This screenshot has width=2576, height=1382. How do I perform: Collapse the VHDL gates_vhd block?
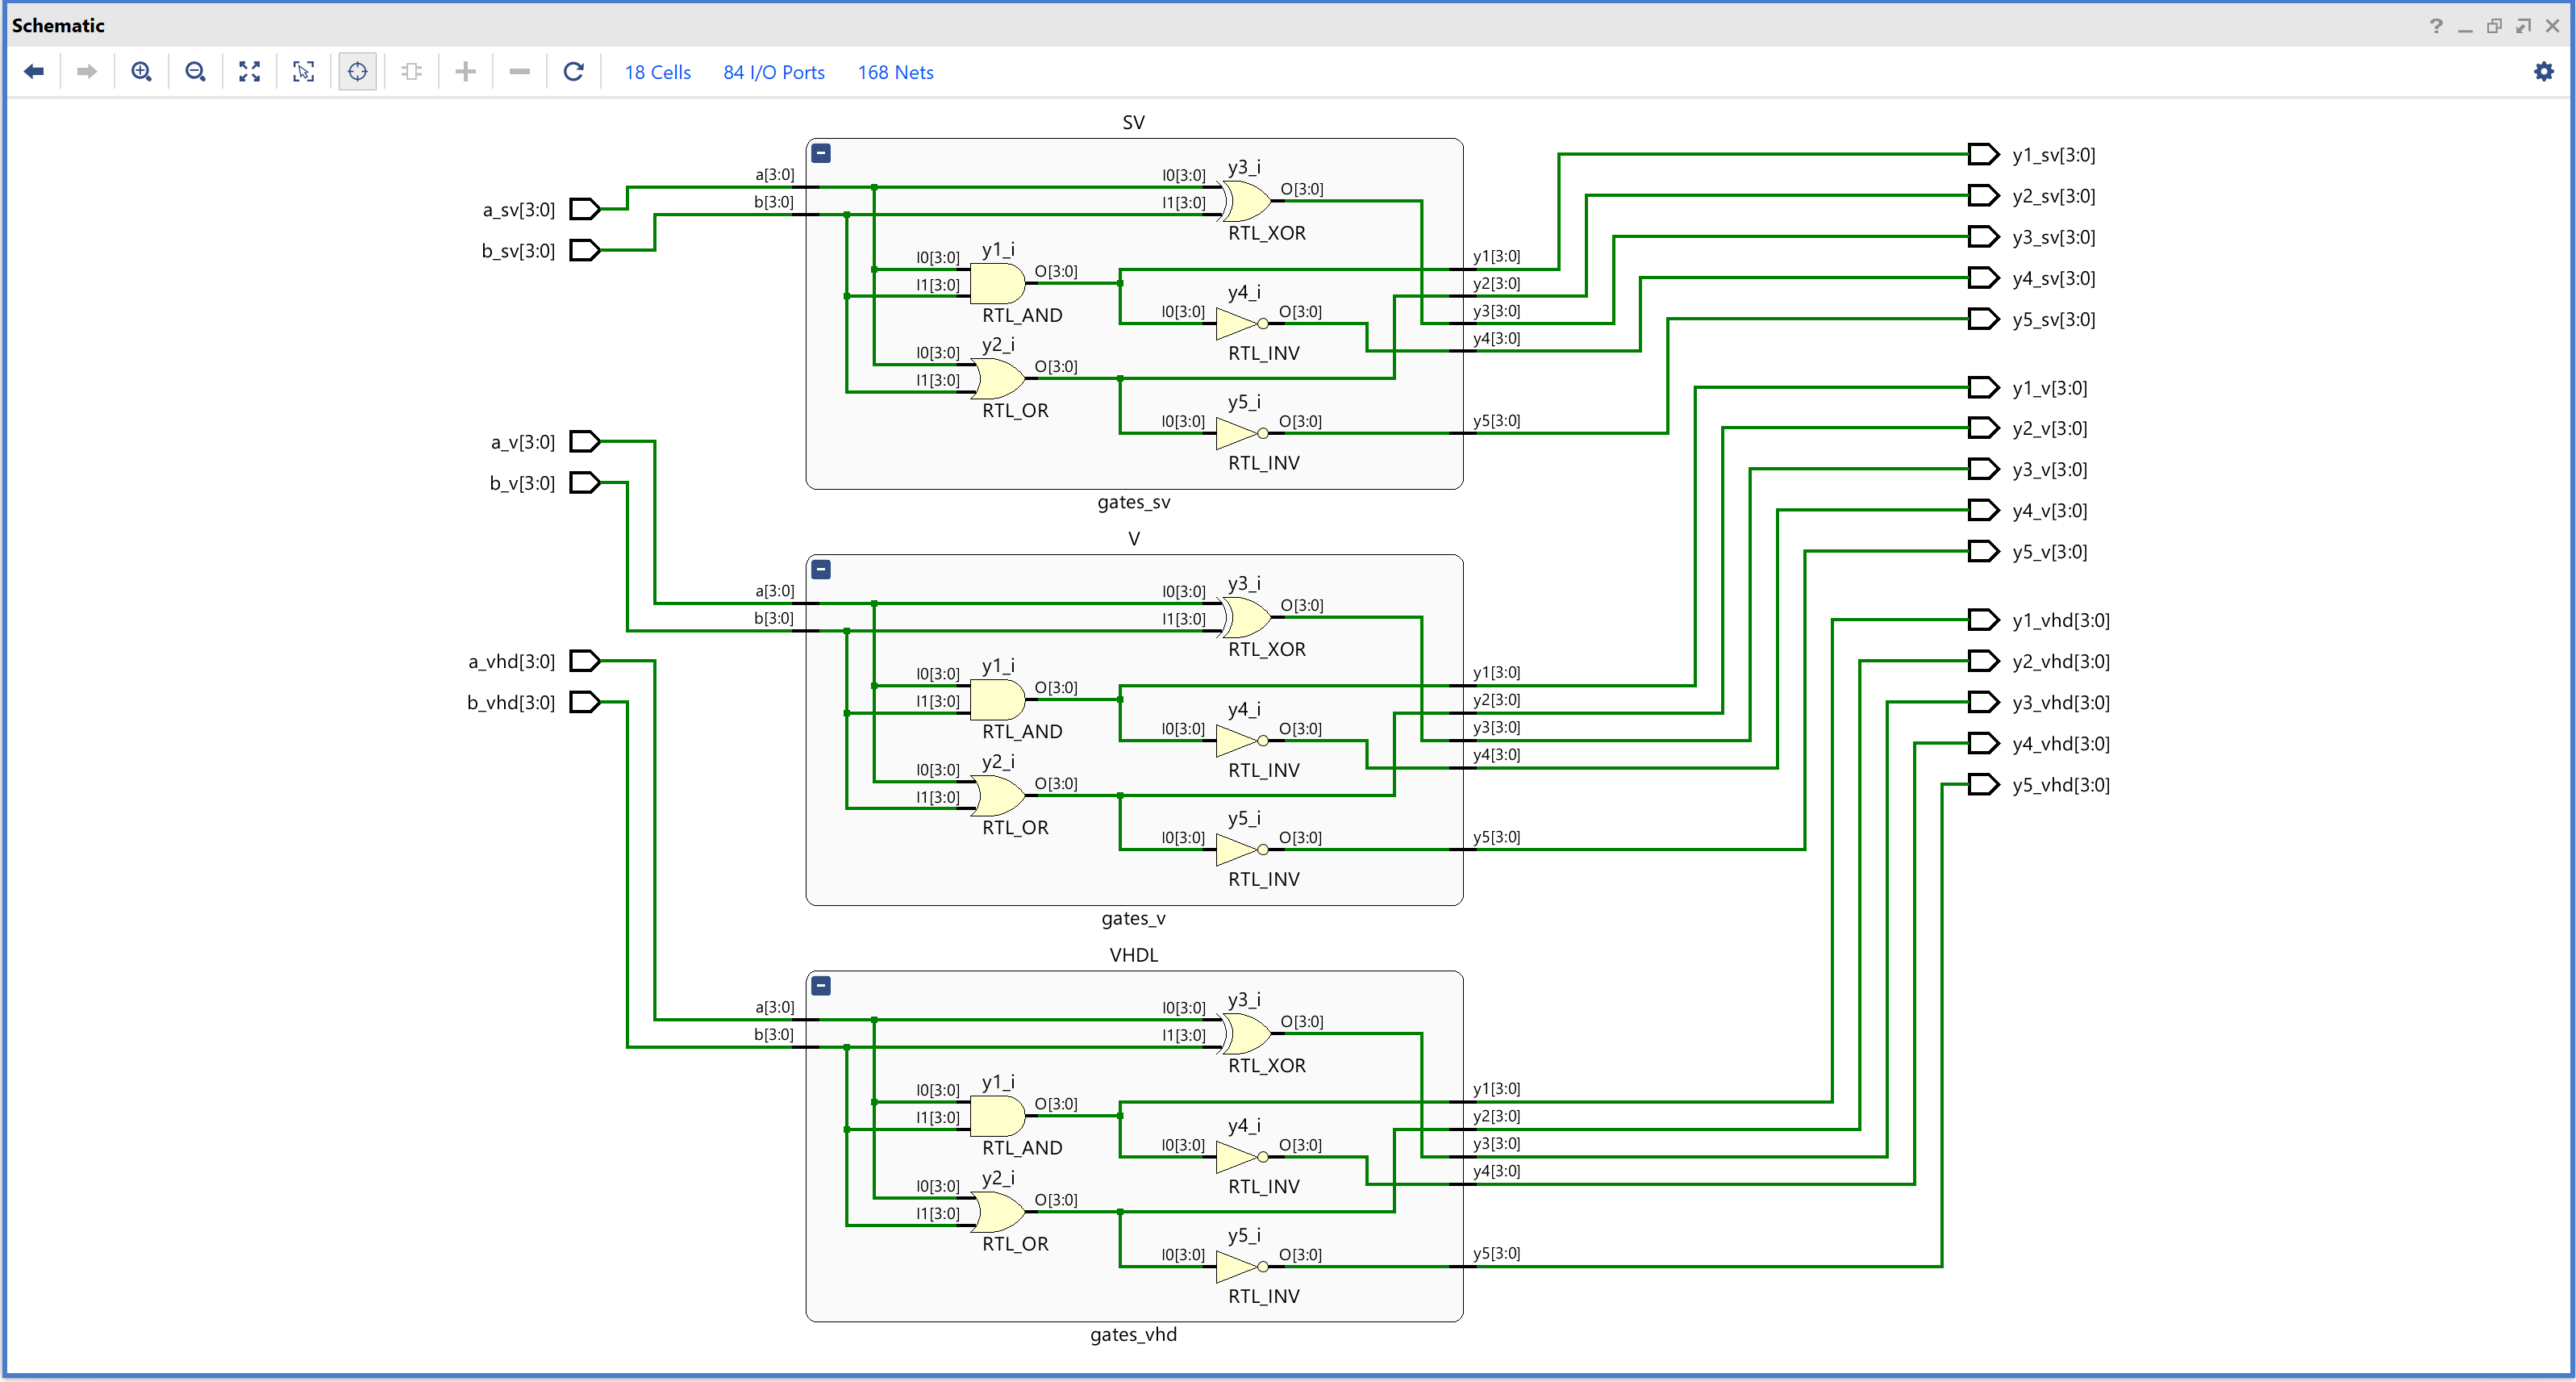[x=821, y=985]
